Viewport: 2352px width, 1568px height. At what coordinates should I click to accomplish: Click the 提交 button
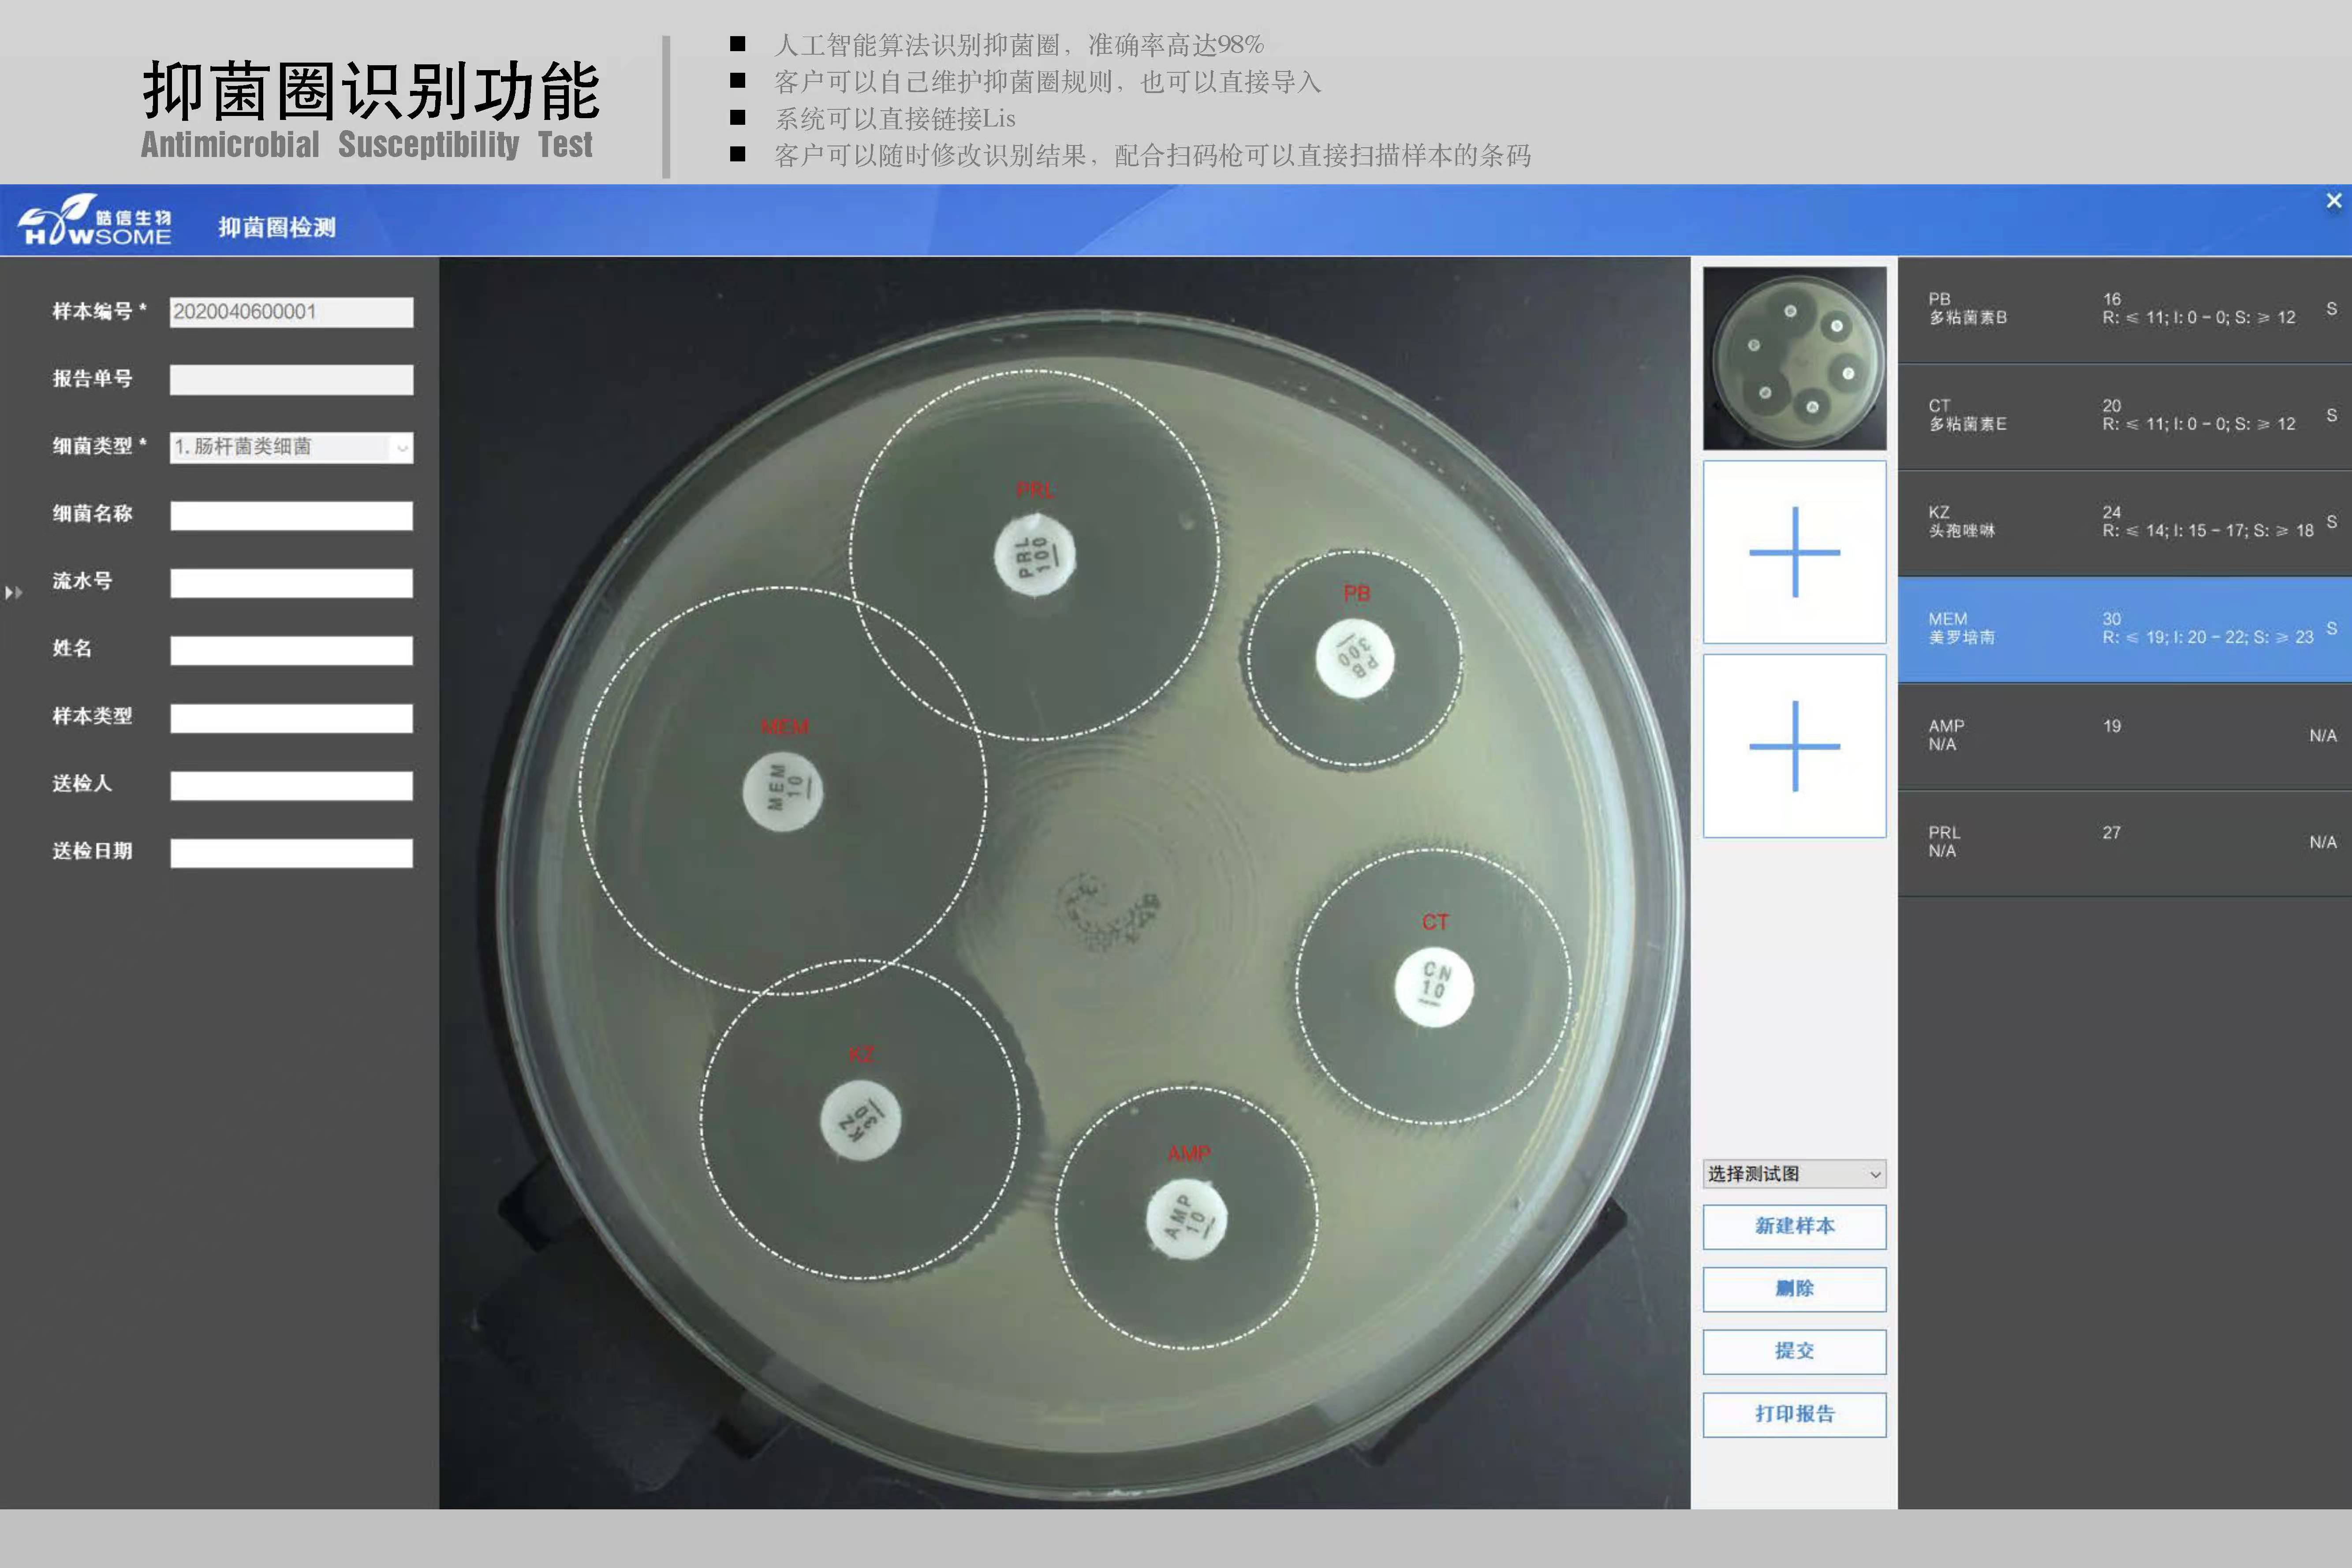(x=1794, y=1351)
